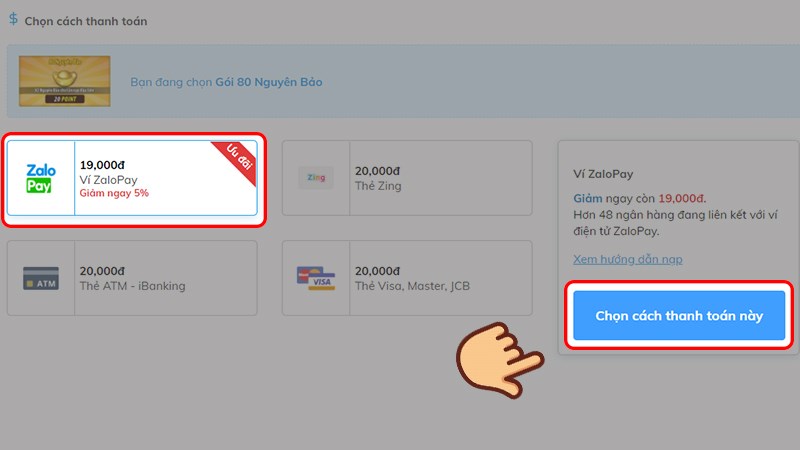800x450 pixels.
Task: Click the Gói 80 Nguyên Bảo package name
Action: click(269, 82)
